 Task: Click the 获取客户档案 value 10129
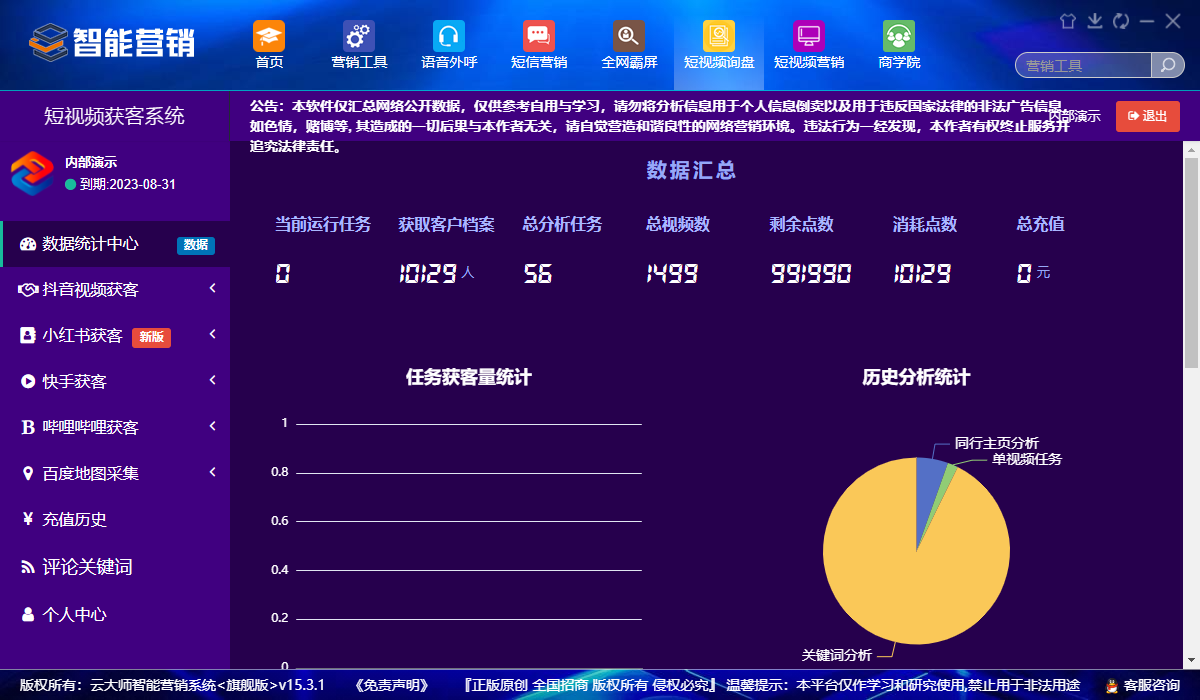coord(428,273)
